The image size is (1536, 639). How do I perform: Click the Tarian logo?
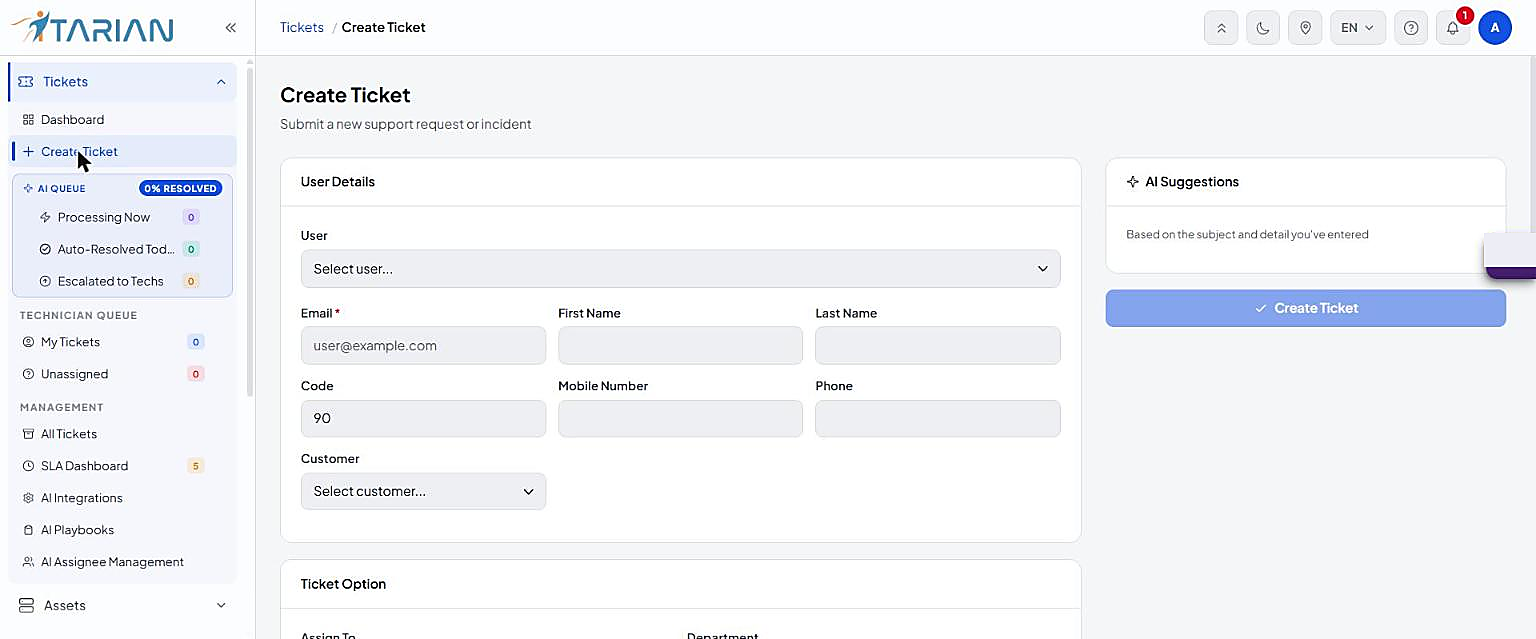pos(92,27)
